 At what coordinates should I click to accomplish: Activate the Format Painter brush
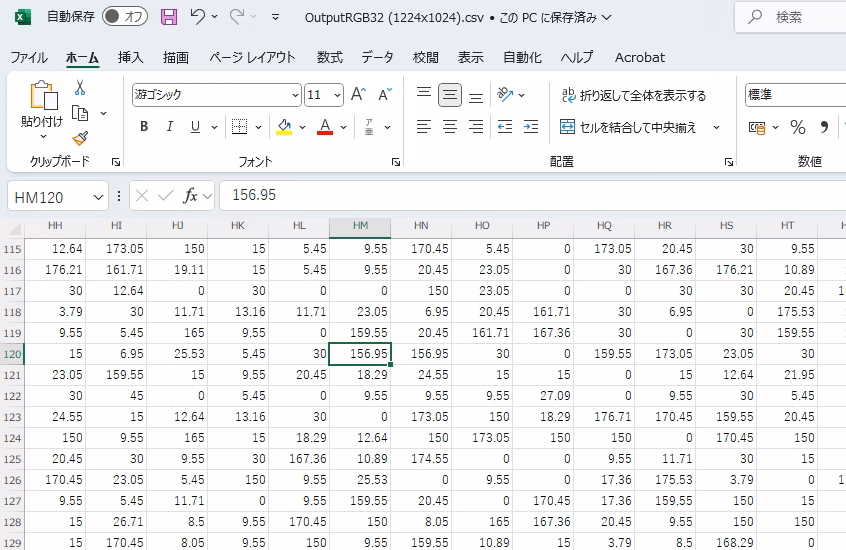click(x=80, y=139)
